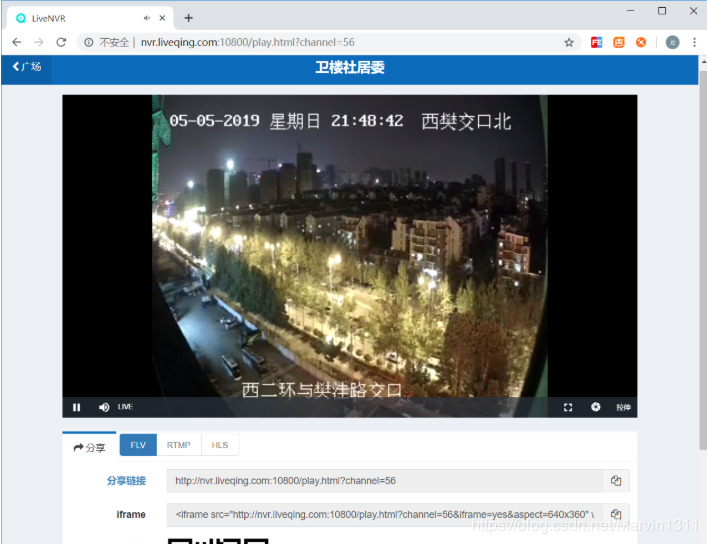Open Chrome's three-dot menu

694,42
